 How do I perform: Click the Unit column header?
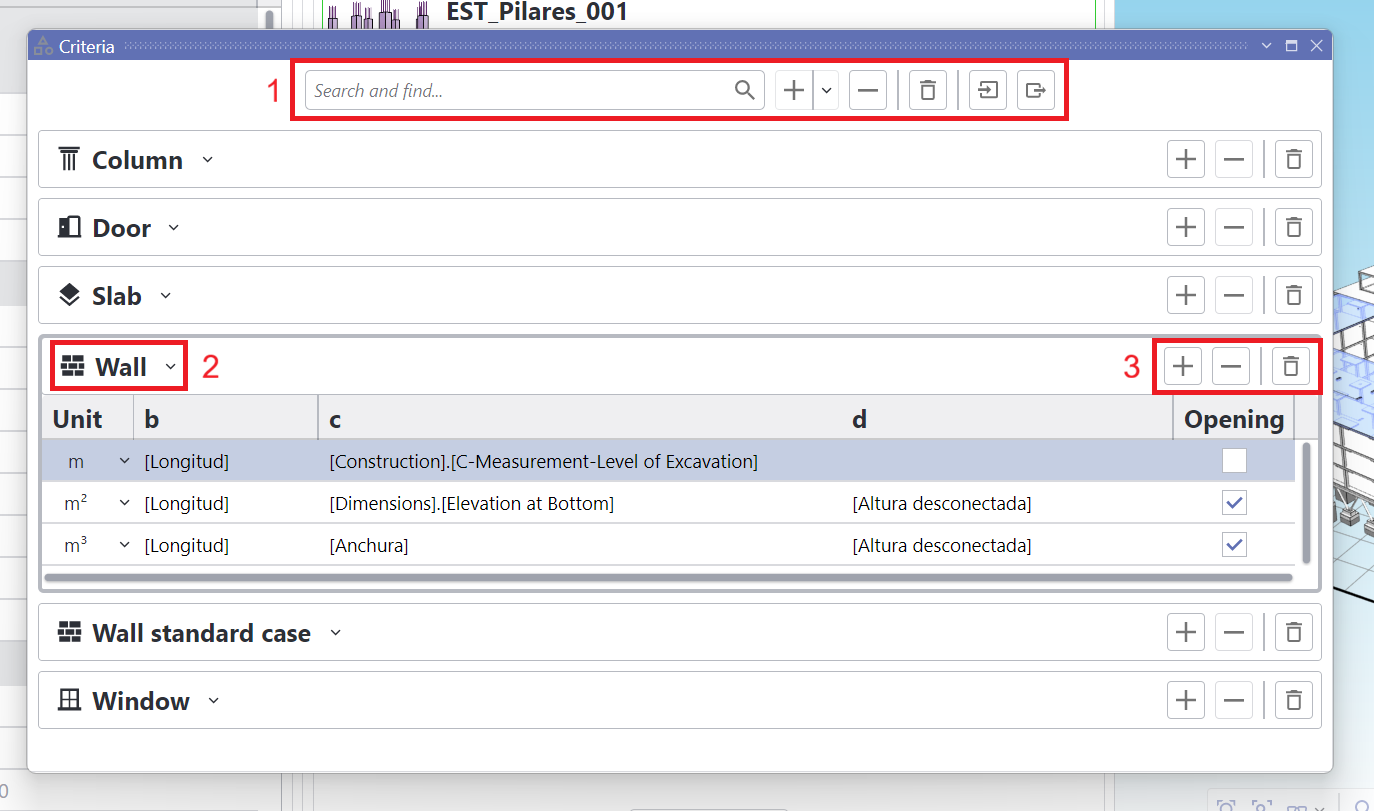pos(88,419)
